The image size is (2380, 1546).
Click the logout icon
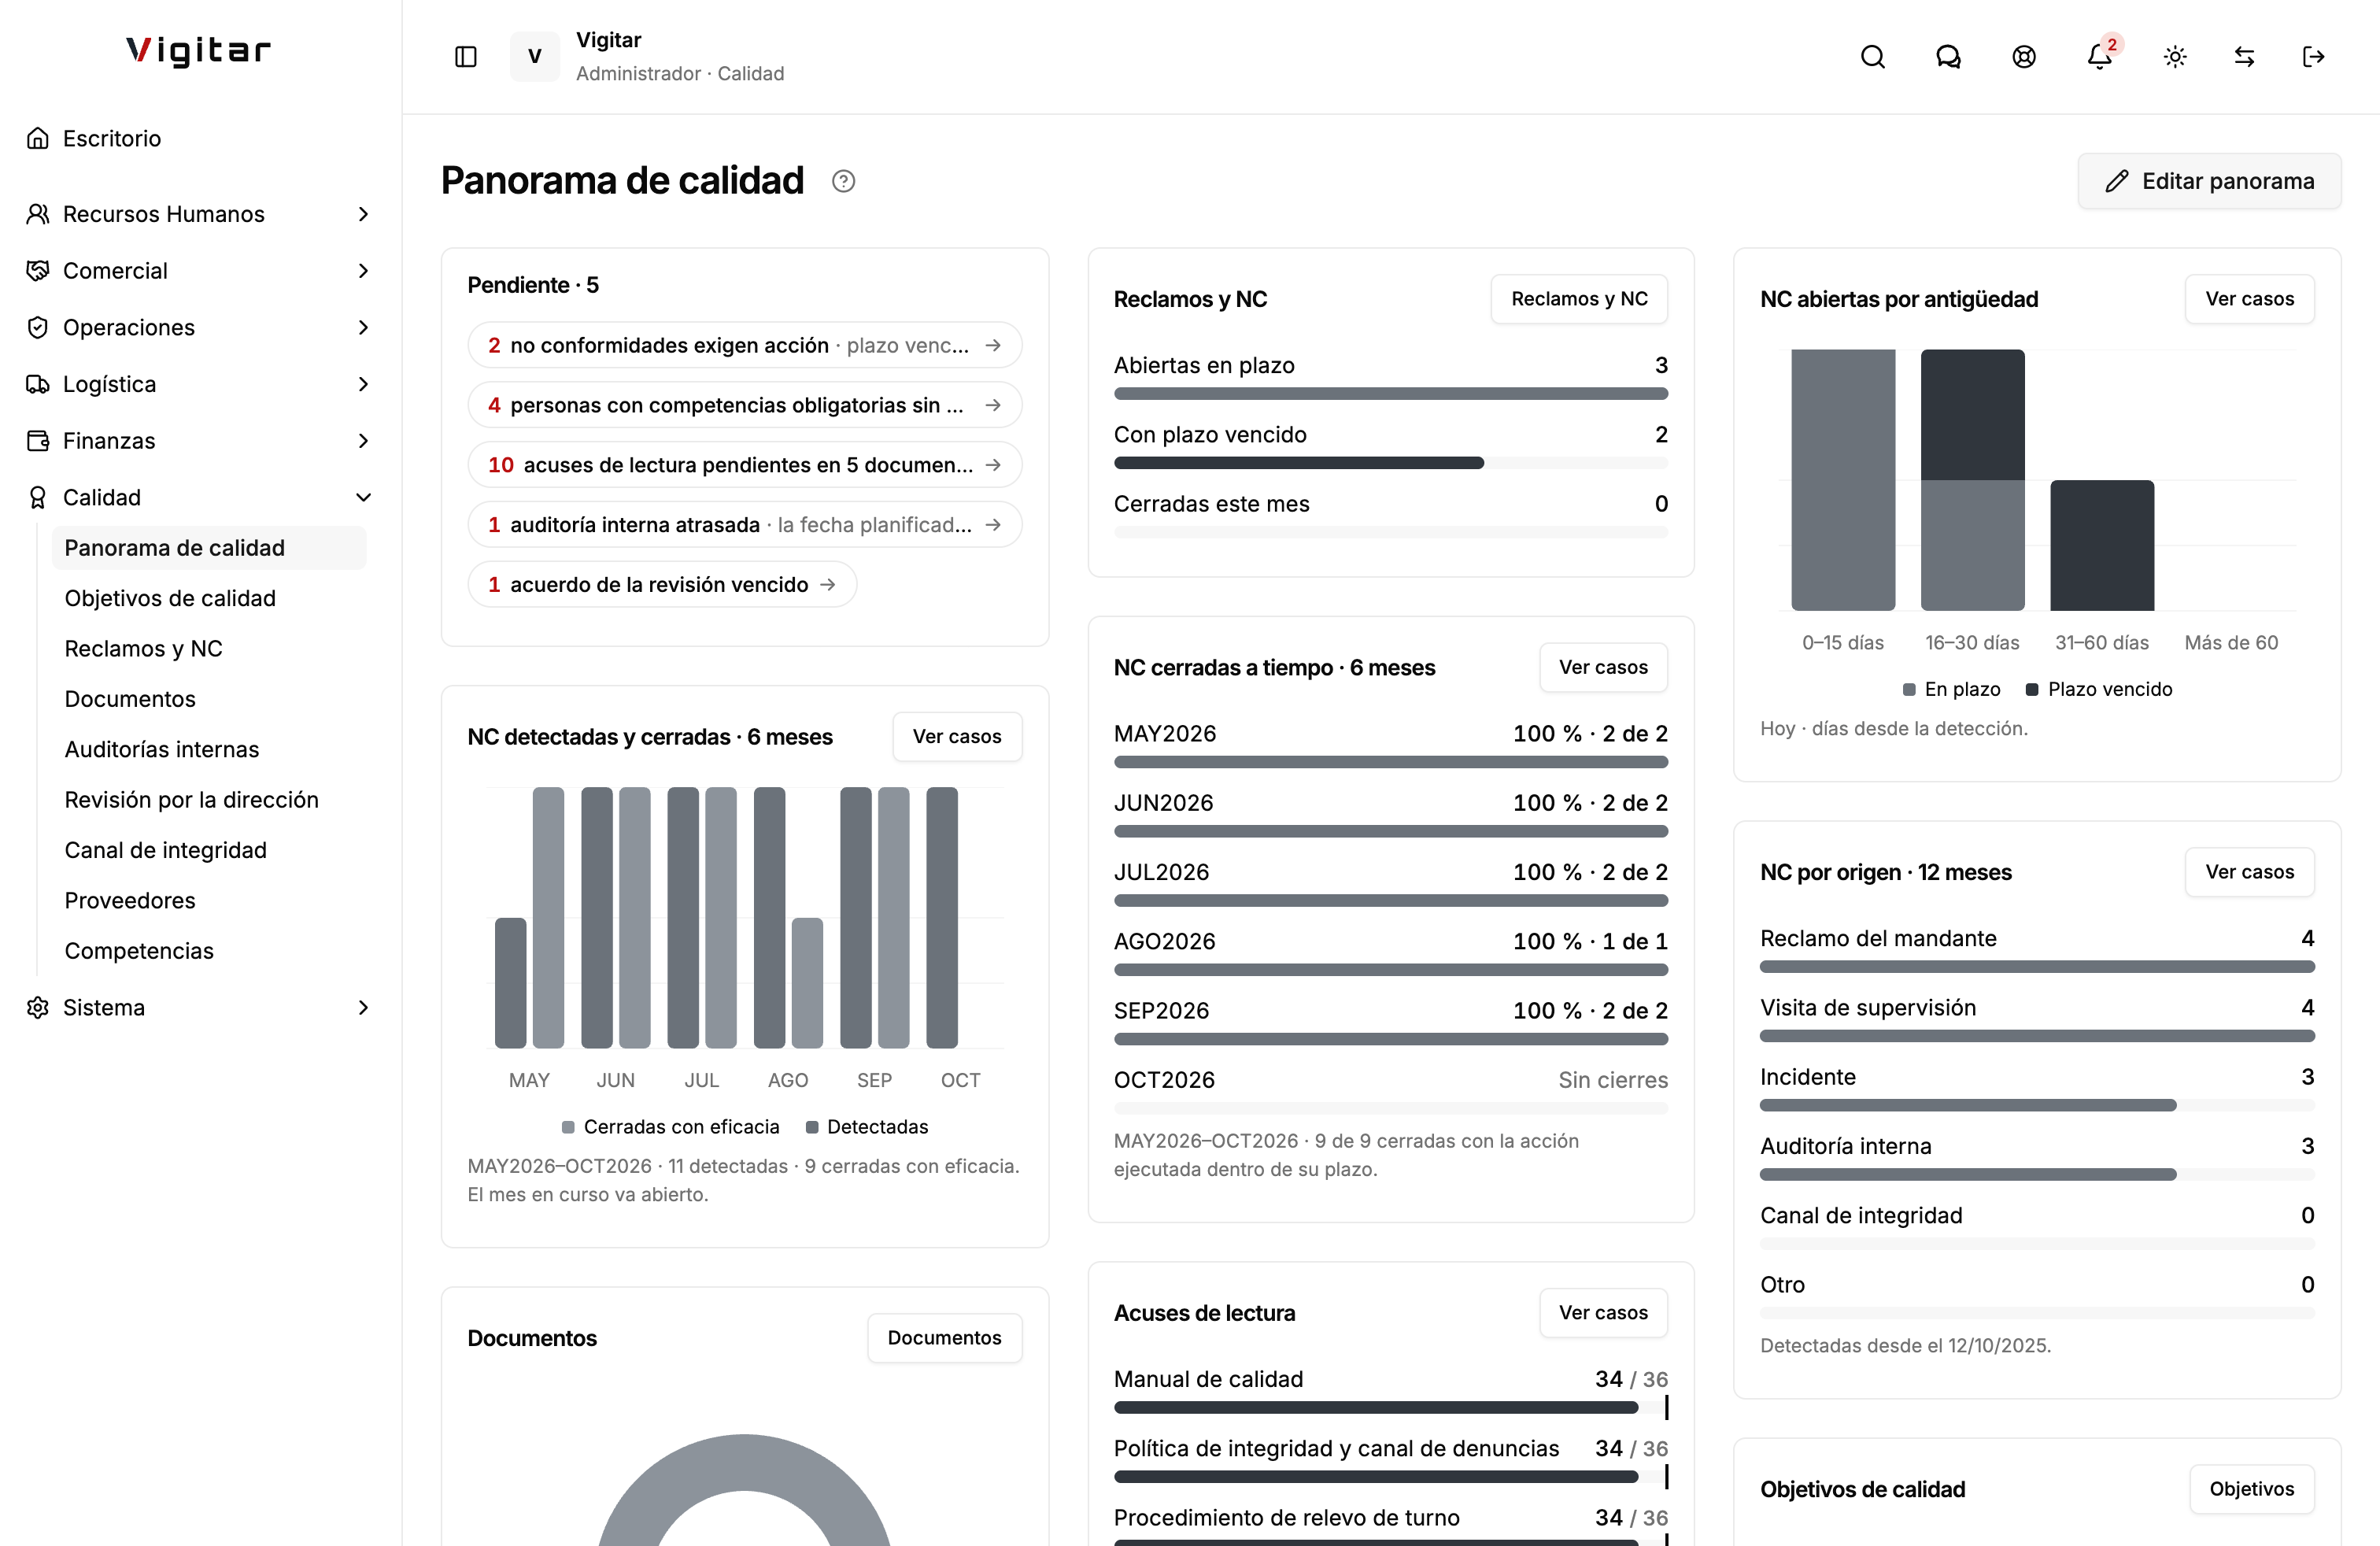[x=2313, y=57]
